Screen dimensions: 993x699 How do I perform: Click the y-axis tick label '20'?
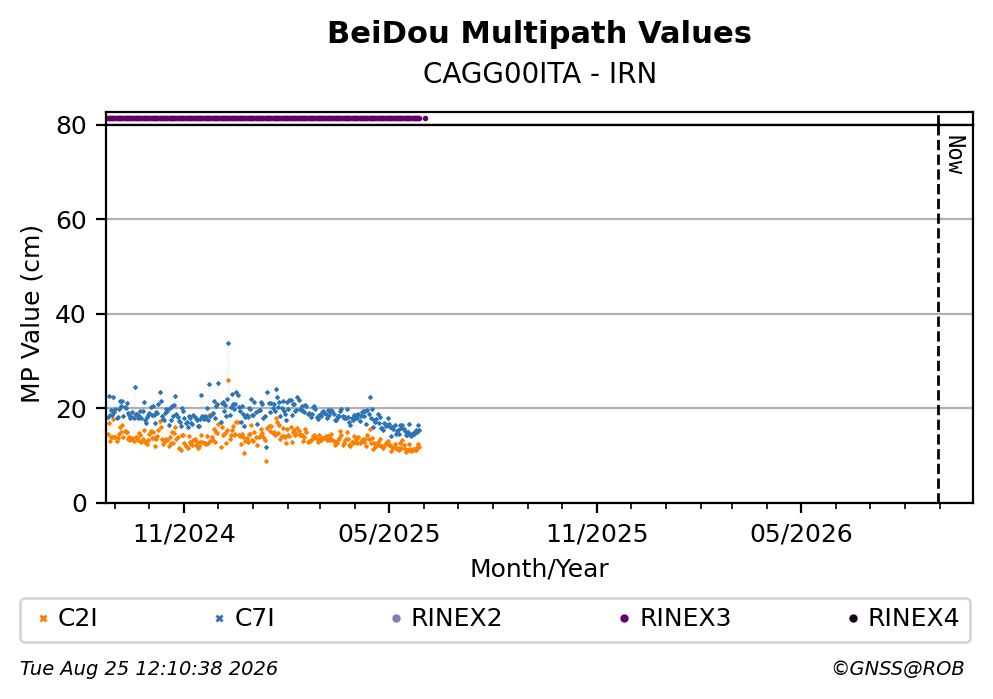pyautogui.click(x=71, y=409)
